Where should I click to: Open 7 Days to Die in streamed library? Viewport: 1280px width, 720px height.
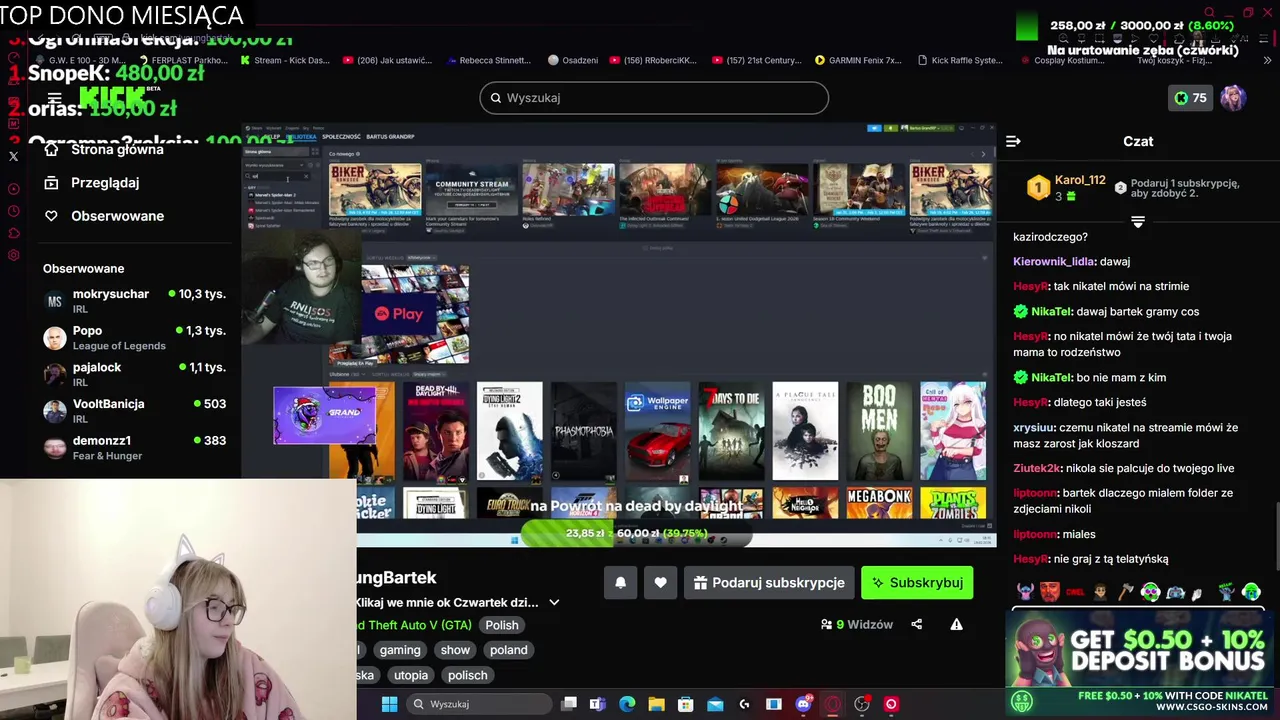(x=732, y=431)
